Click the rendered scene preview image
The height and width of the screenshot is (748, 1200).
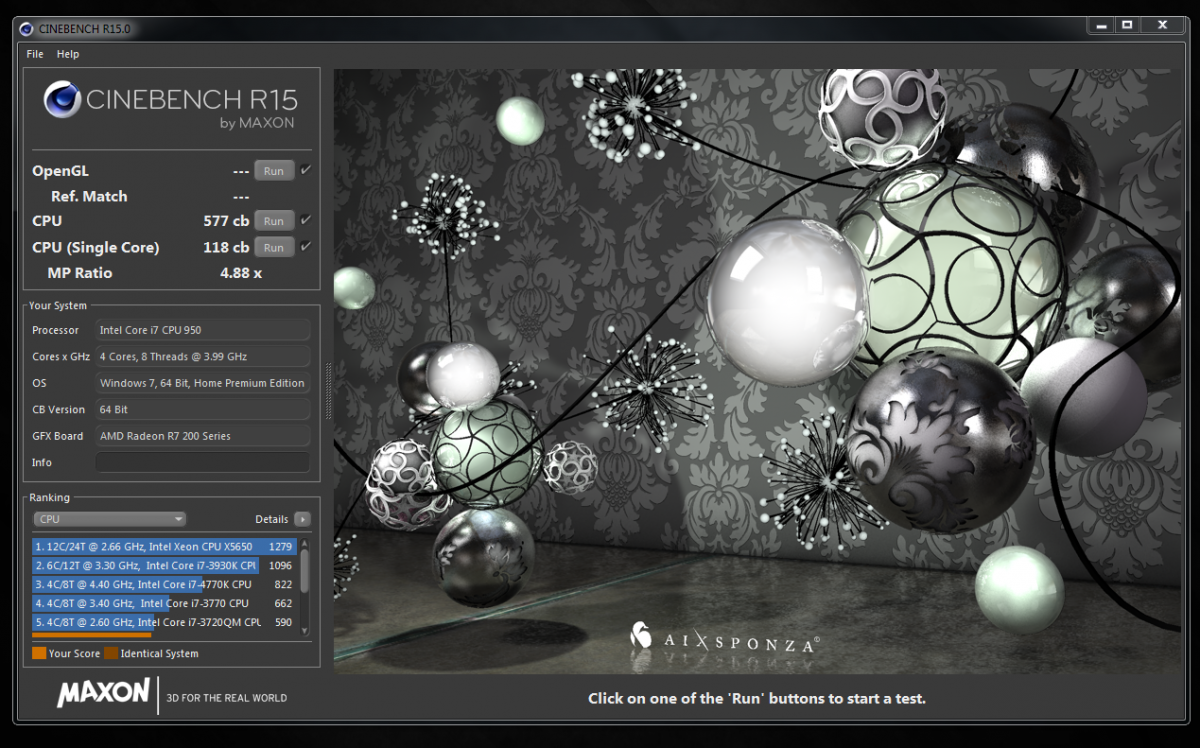click(x=757, y=371)
